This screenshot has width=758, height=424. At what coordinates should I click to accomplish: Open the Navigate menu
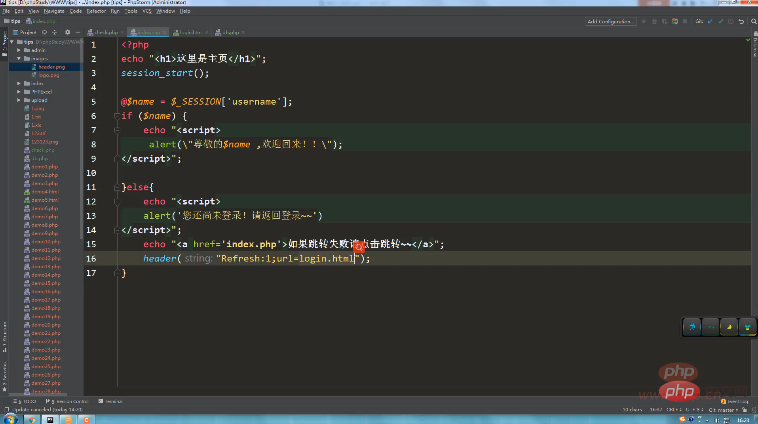[x=54, y=11]
